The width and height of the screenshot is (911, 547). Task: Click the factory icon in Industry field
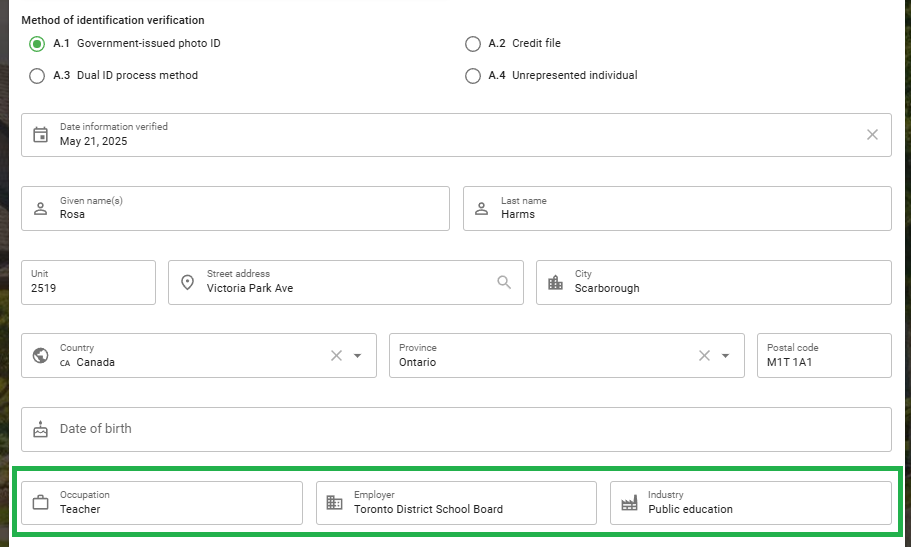pos(629,503)
